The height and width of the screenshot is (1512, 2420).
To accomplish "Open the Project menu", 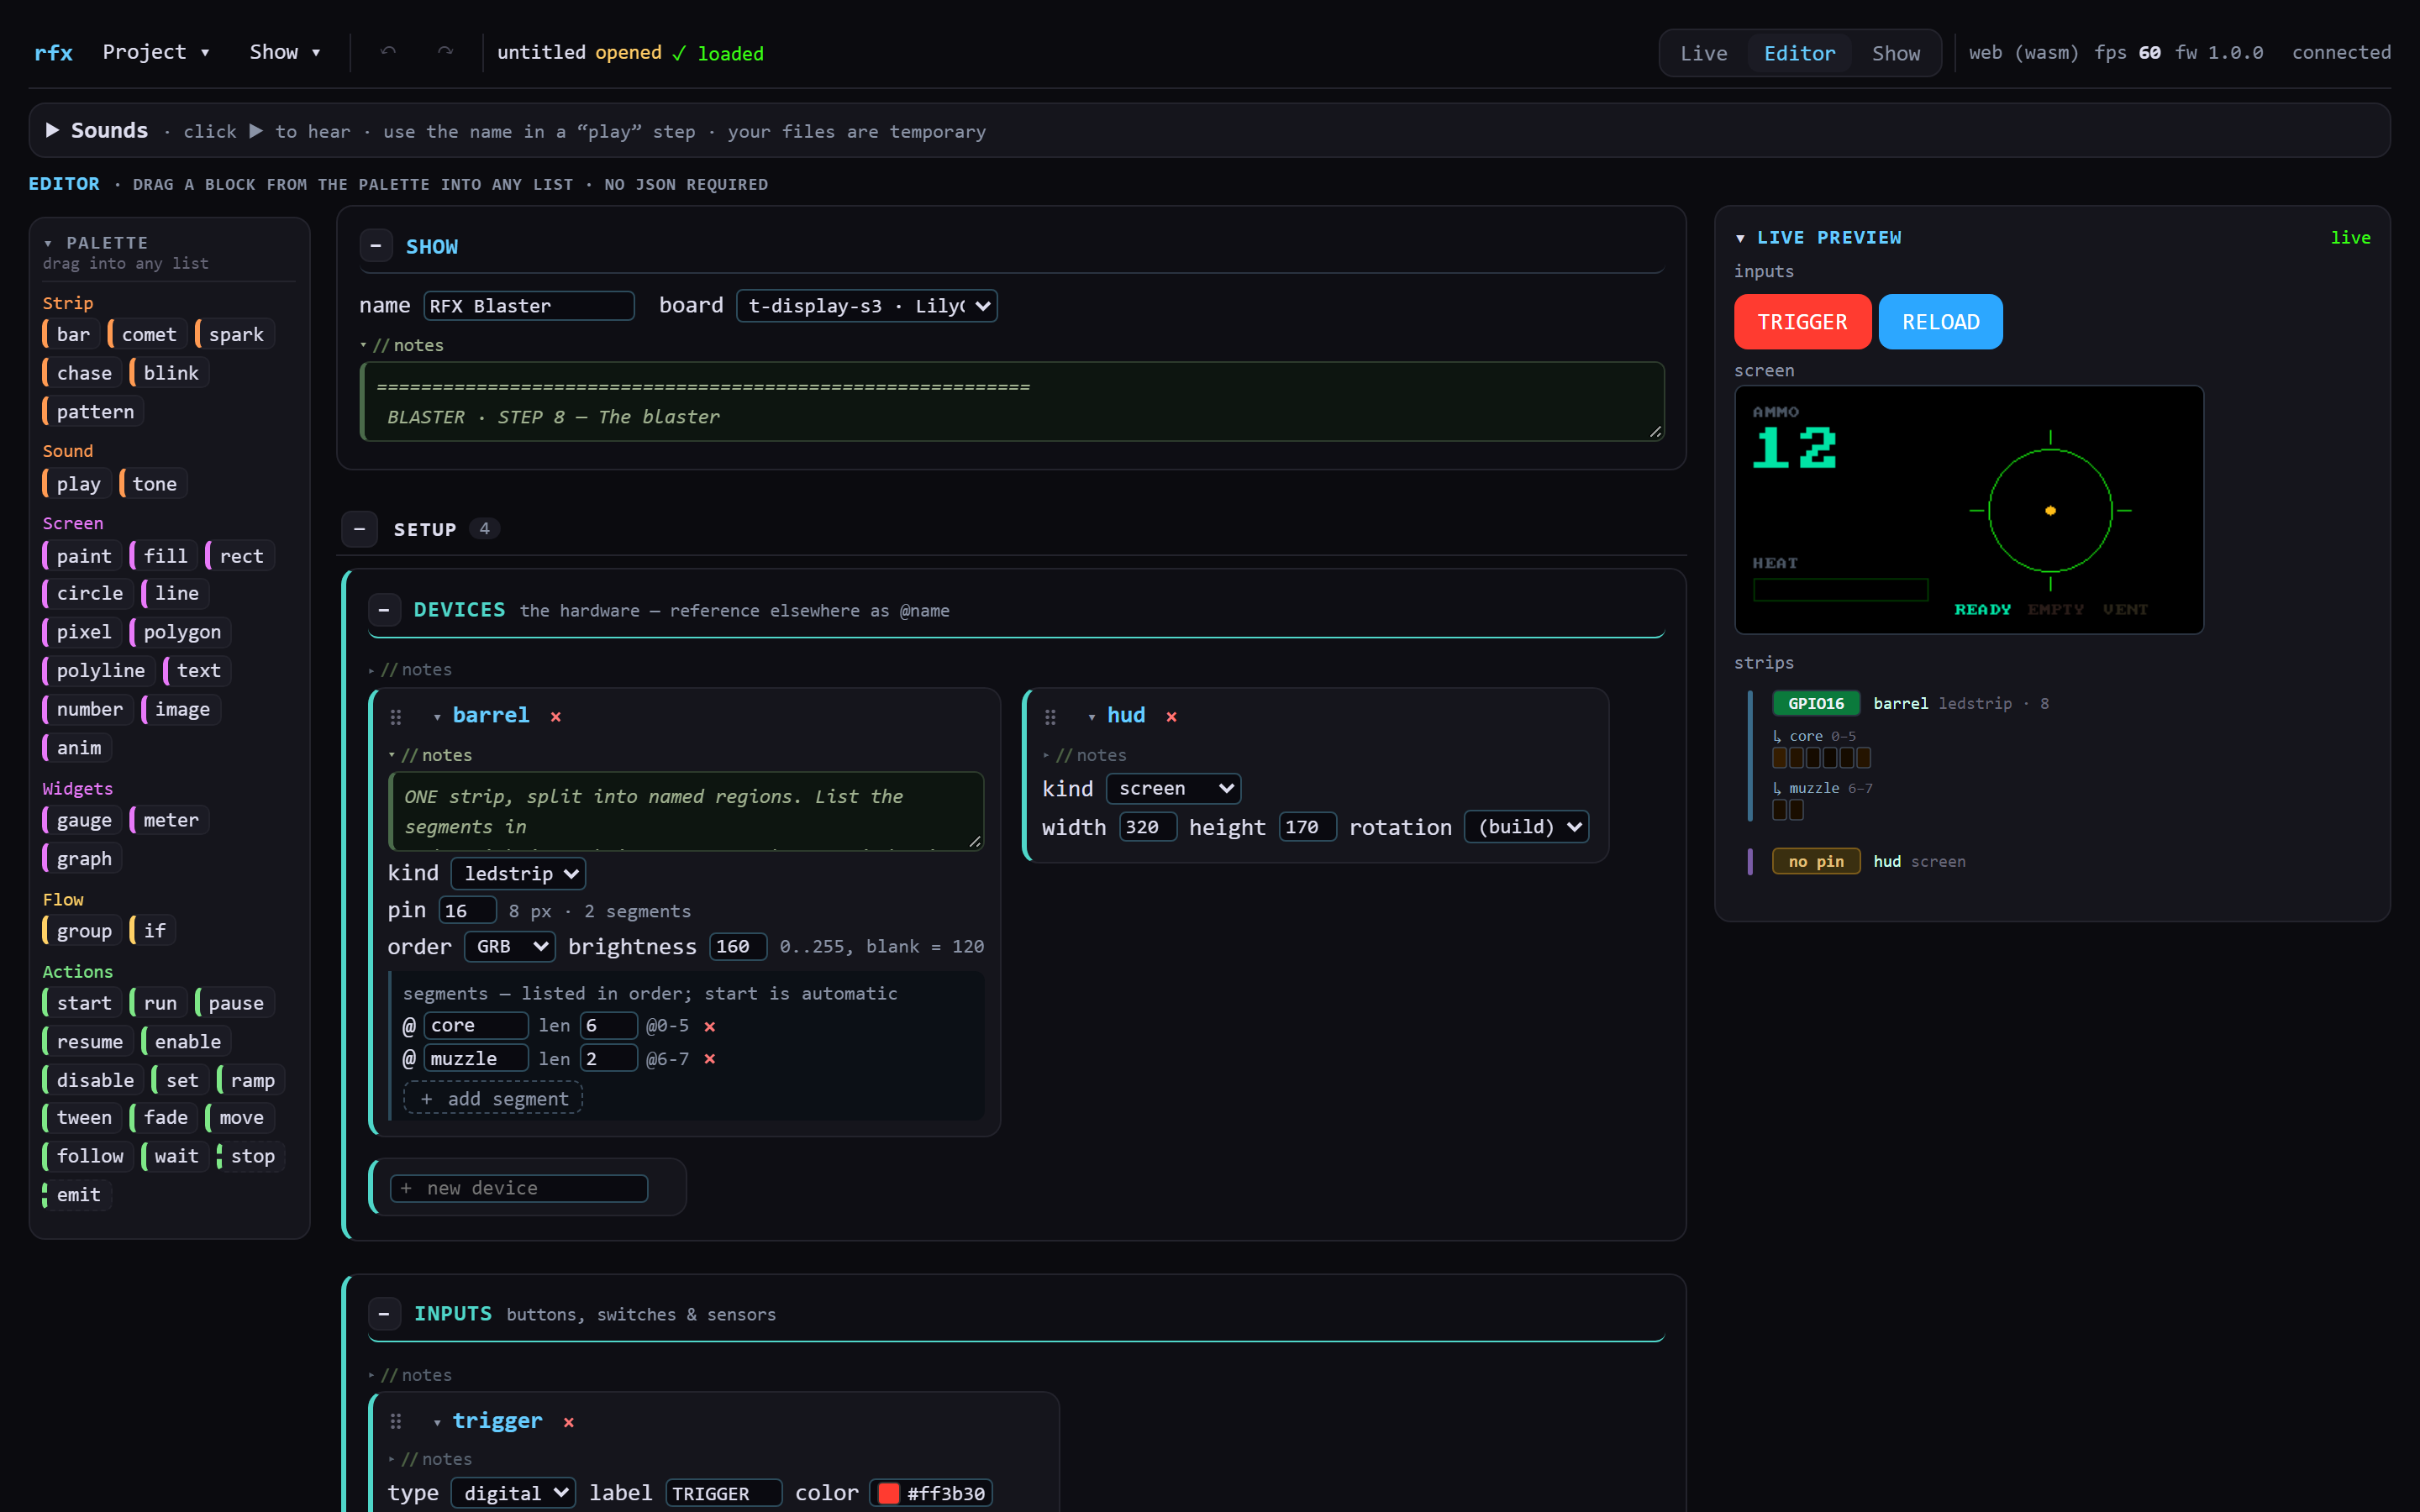I will coord(156,52).
